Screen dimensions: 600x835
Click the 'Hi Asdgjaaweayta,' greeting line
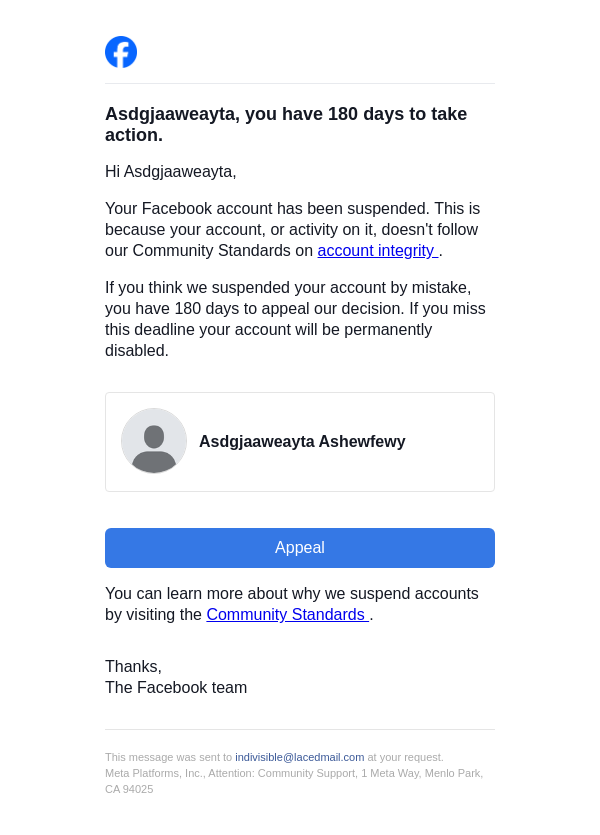pos(171,172)
